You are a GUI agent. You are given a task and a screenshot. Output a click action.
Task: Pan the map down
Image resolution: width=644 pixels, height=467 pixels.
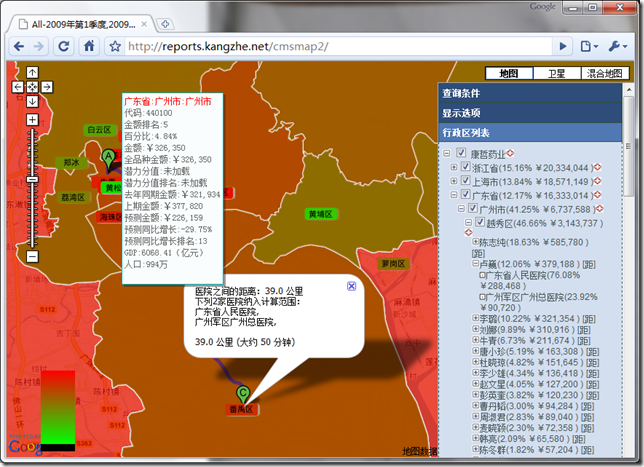pos(32,101)
